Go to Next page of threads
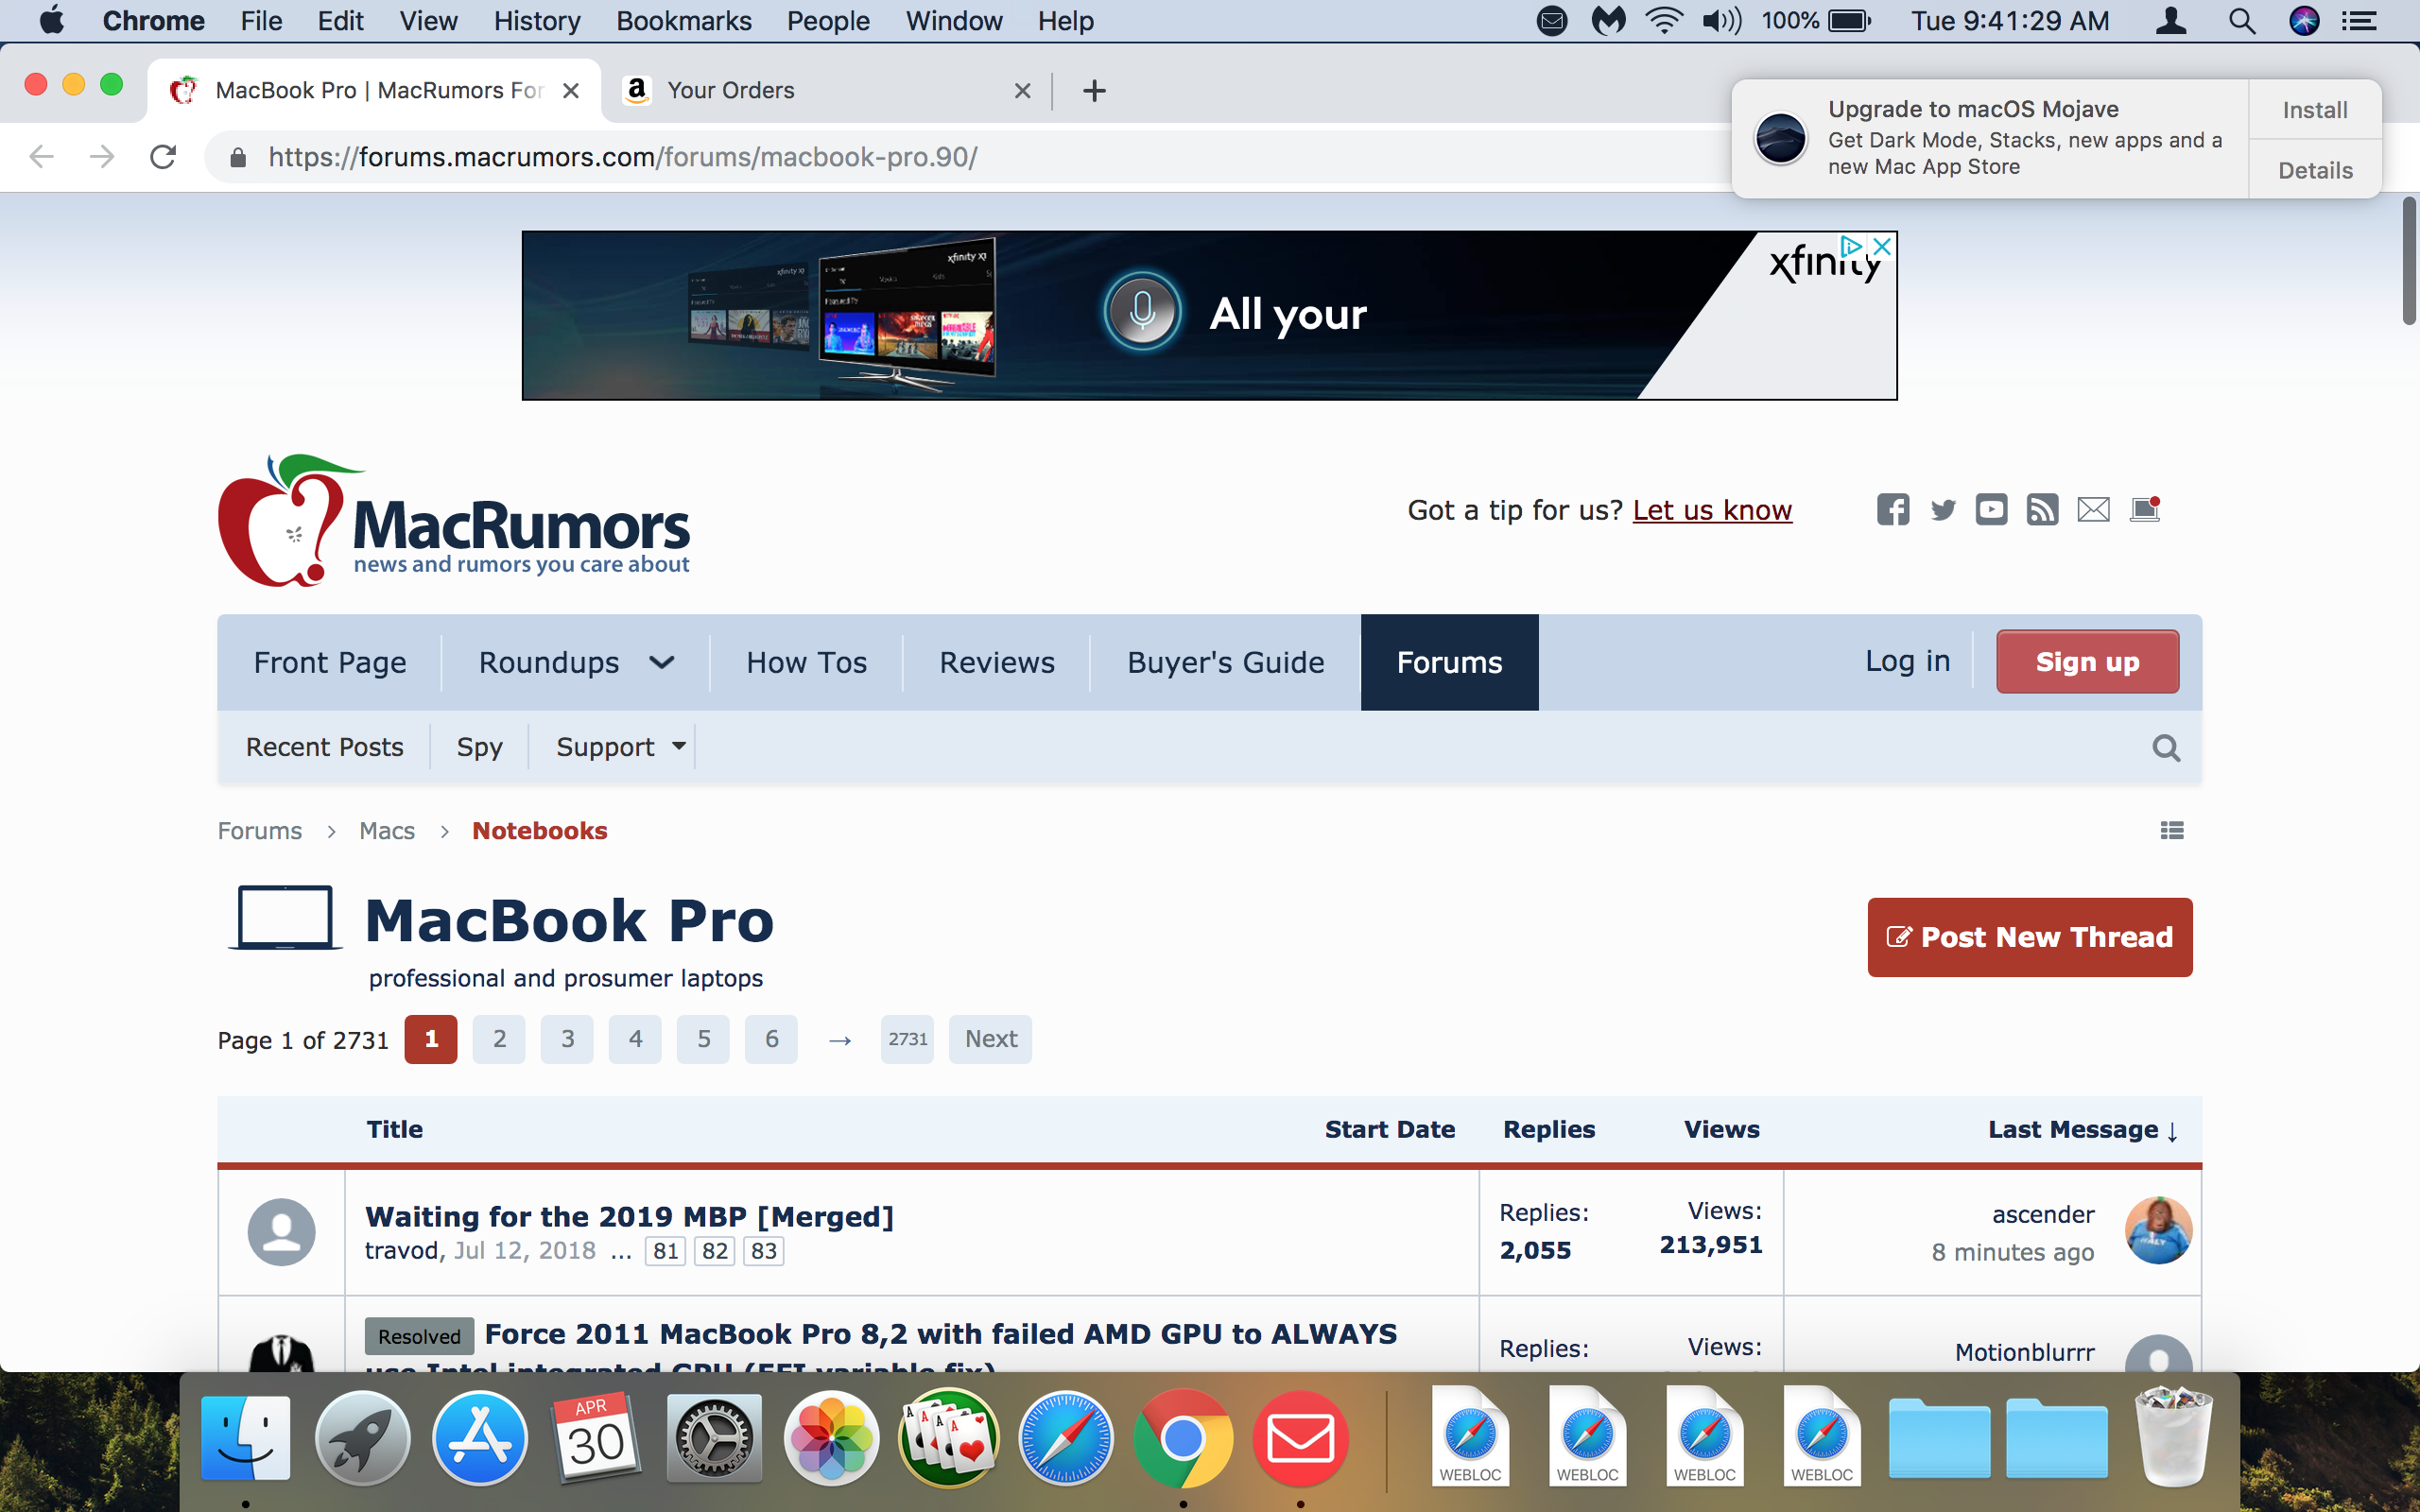Viewport: 2420px width, 1512px height. click(x=990, y=1039)
